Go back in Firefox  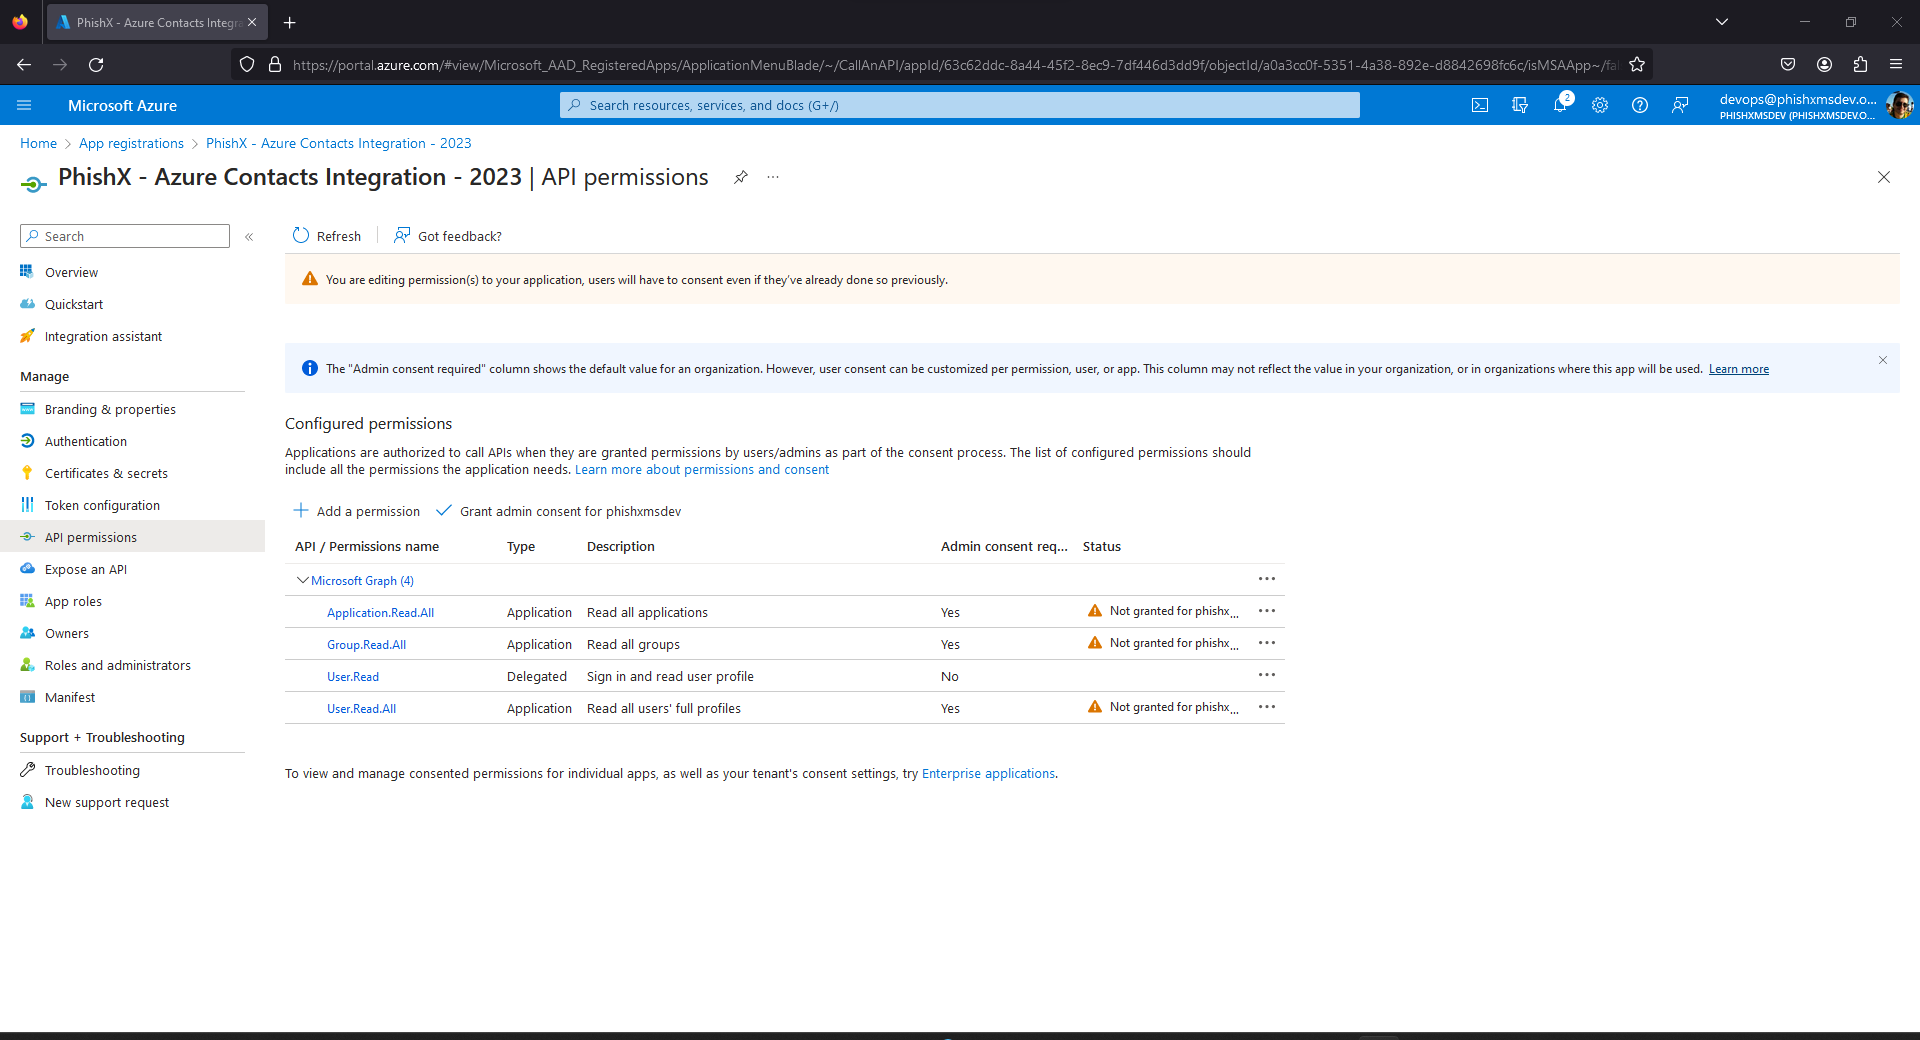click(x=24, y=65)
